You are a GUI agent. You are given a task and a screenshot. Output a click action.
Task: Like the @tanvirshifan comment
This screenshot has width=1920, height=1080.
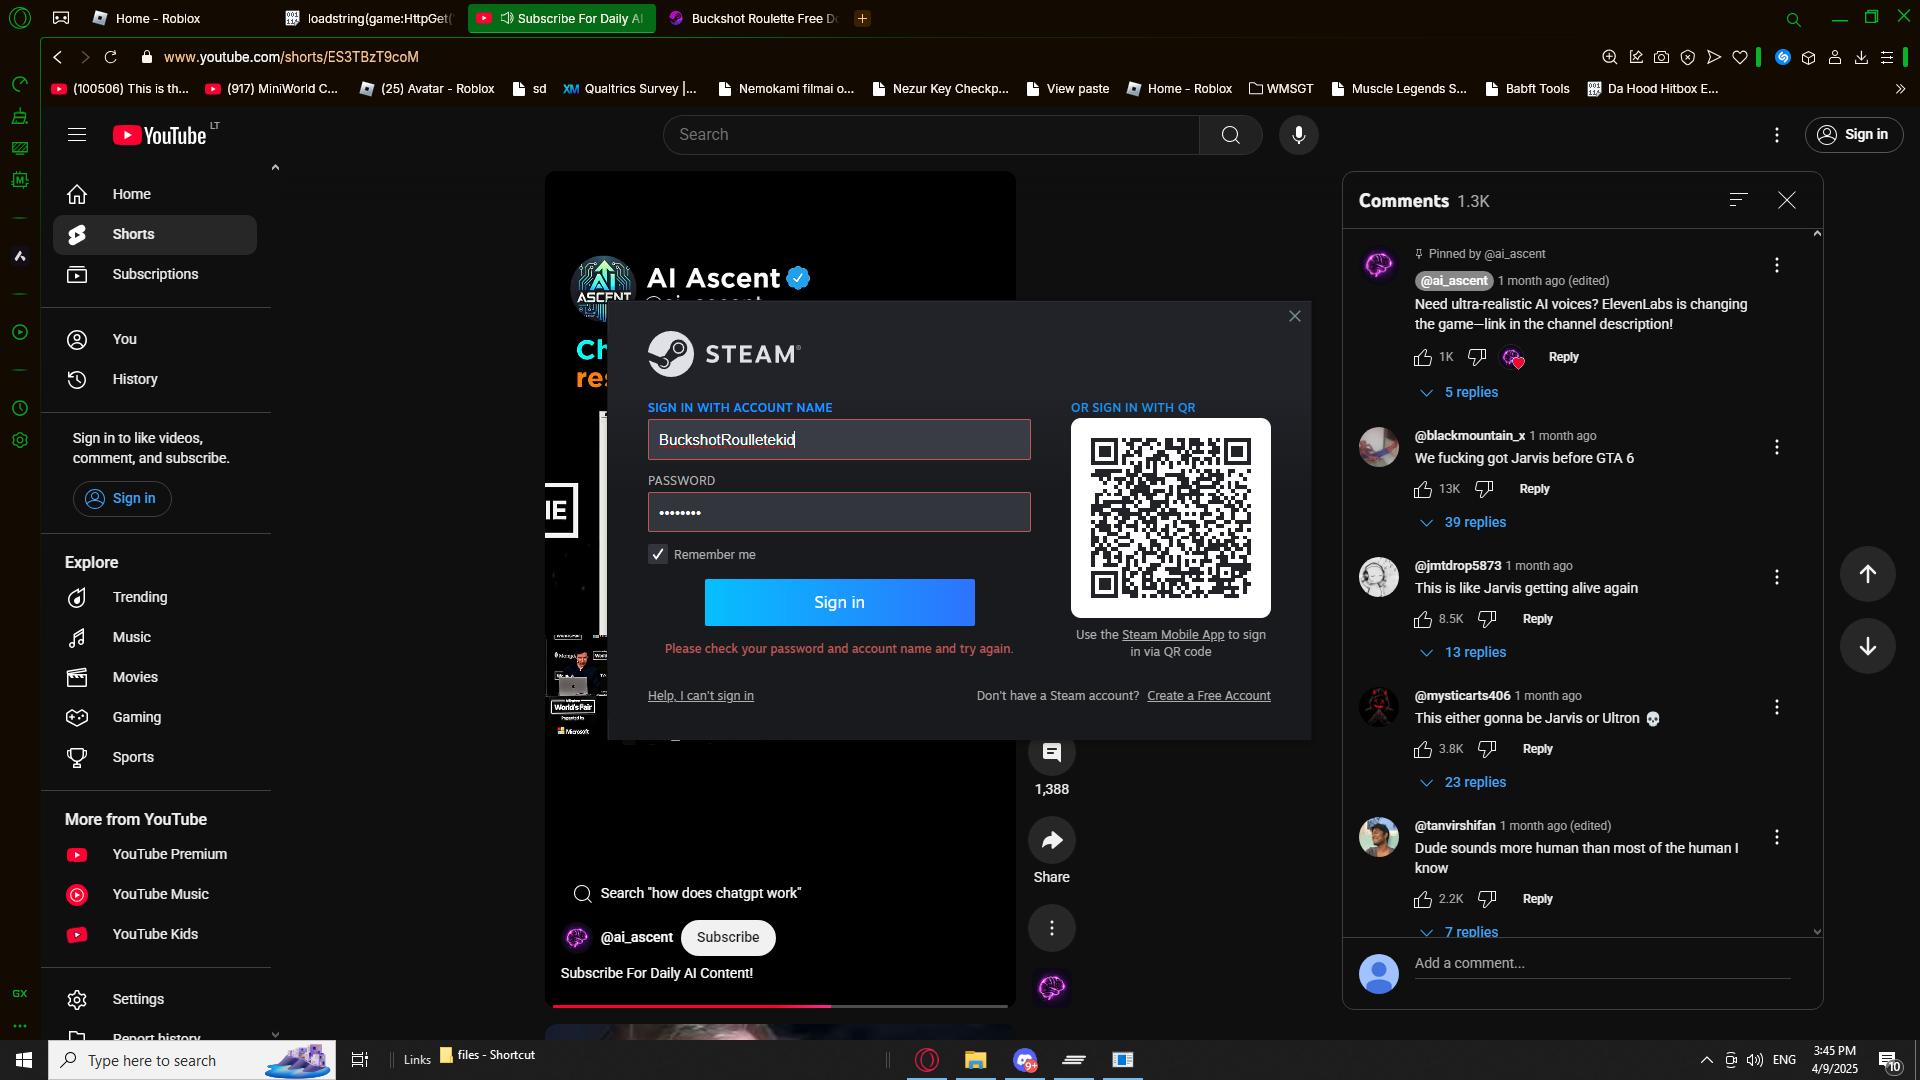pos(1422,900)
